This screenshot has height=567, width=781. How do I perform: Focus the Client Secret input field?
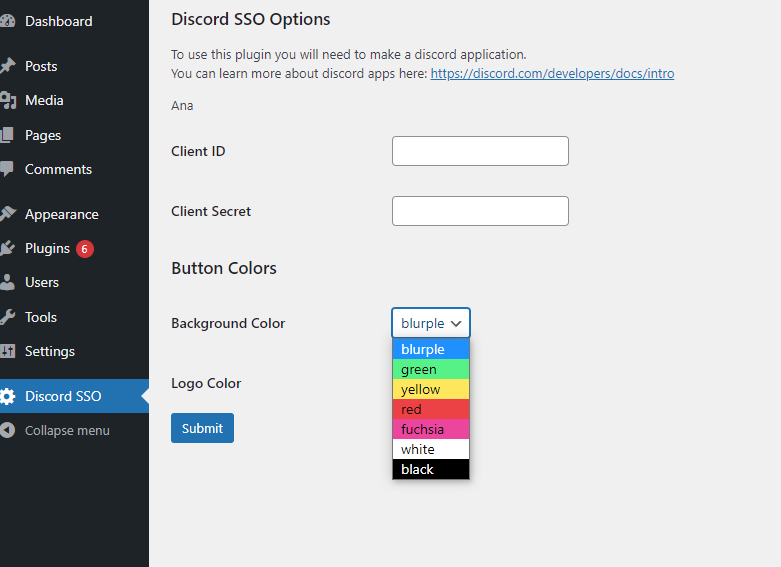pyautogui.click(x=480, y=211)
